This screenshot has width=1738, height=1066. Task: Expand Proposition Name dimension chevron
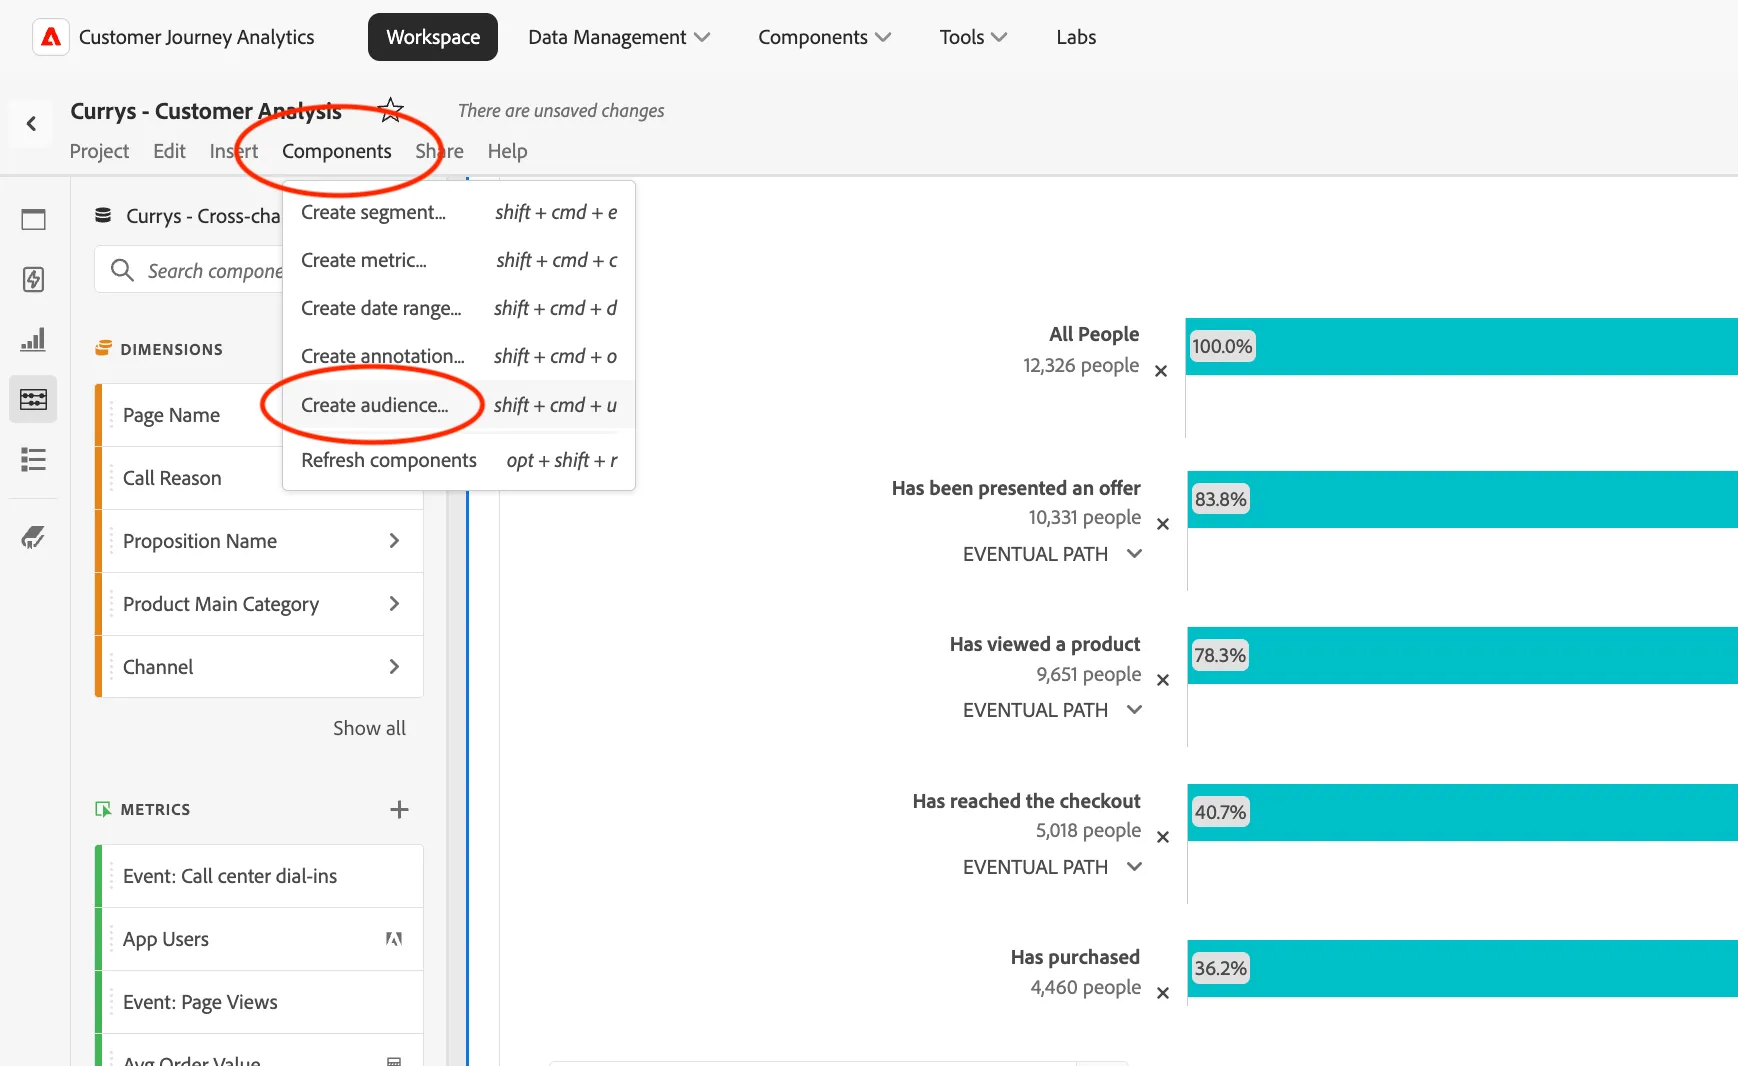pos(394,541)
